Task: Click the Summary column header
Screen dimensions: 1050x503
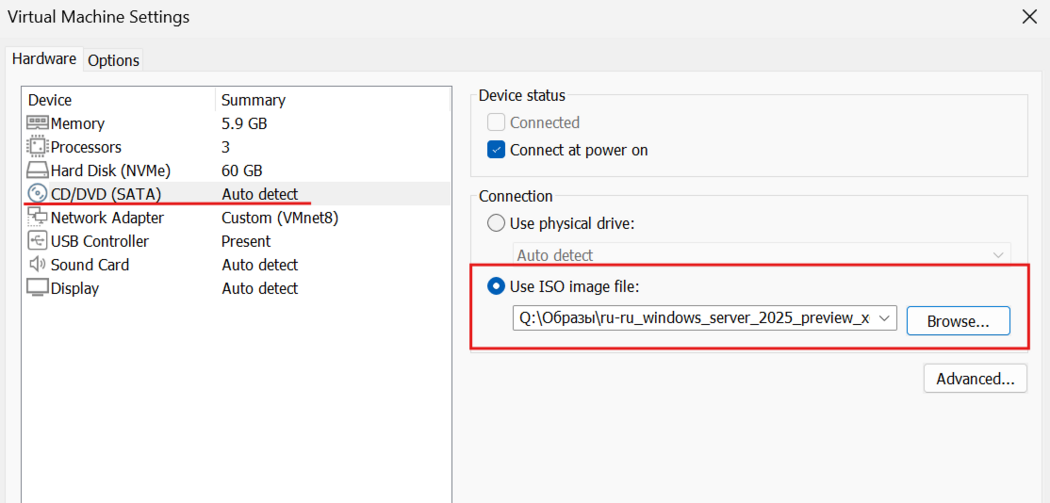Action: [x=253, y=100]
